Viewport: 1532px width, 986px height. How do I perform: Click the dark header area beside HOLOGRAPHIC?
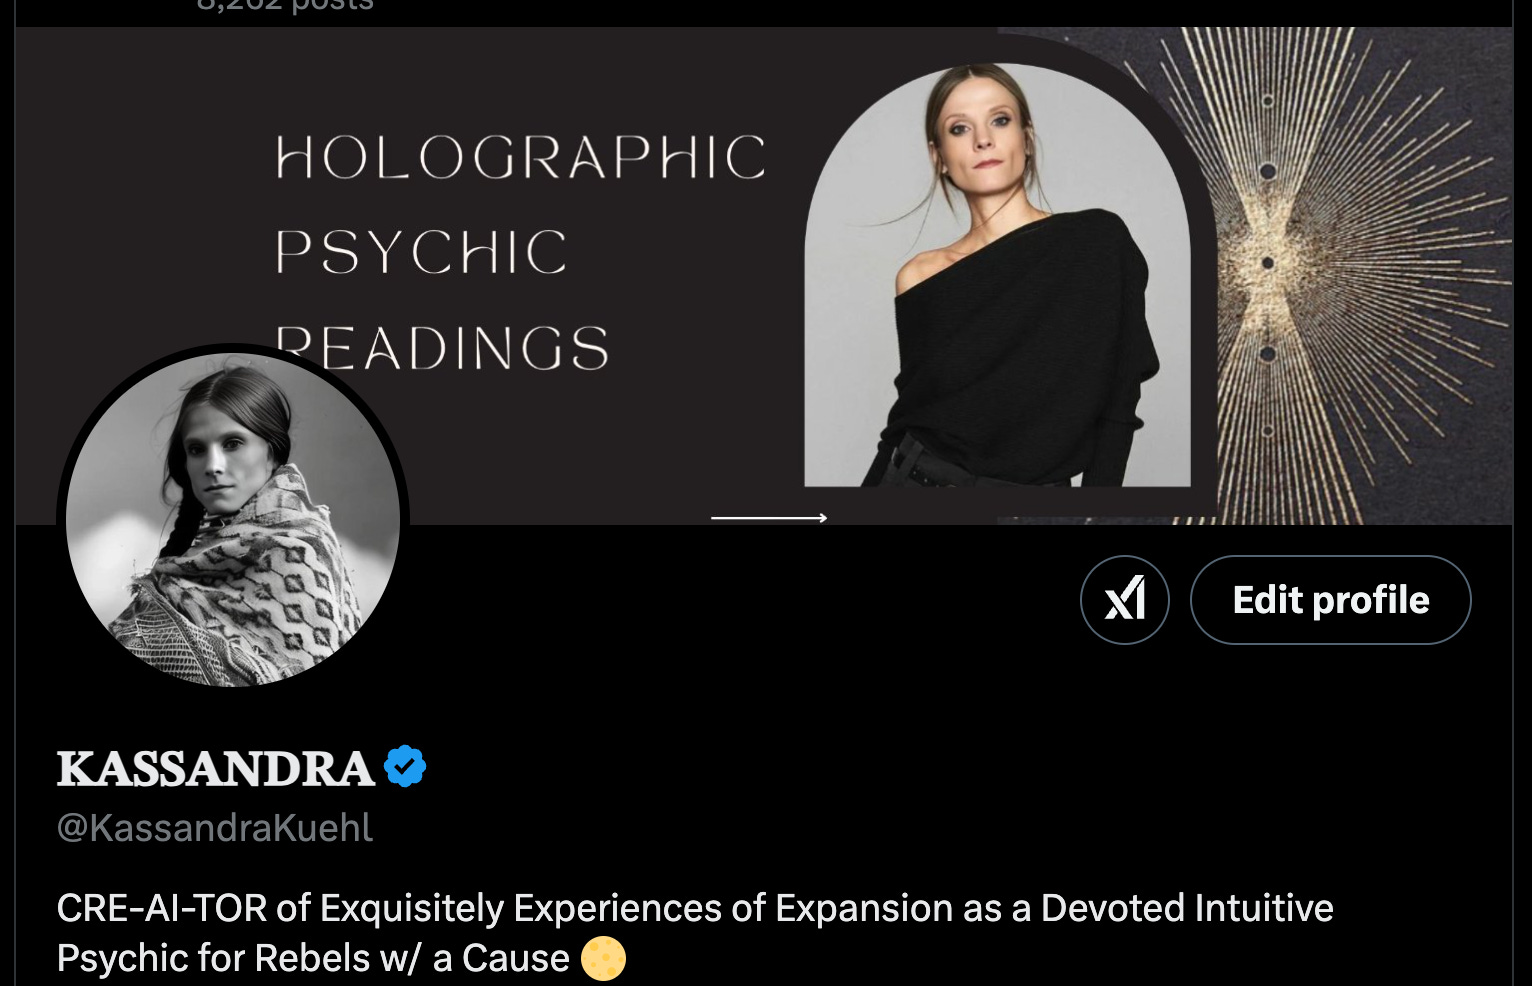pyautogui.click(x=140, y=160)
